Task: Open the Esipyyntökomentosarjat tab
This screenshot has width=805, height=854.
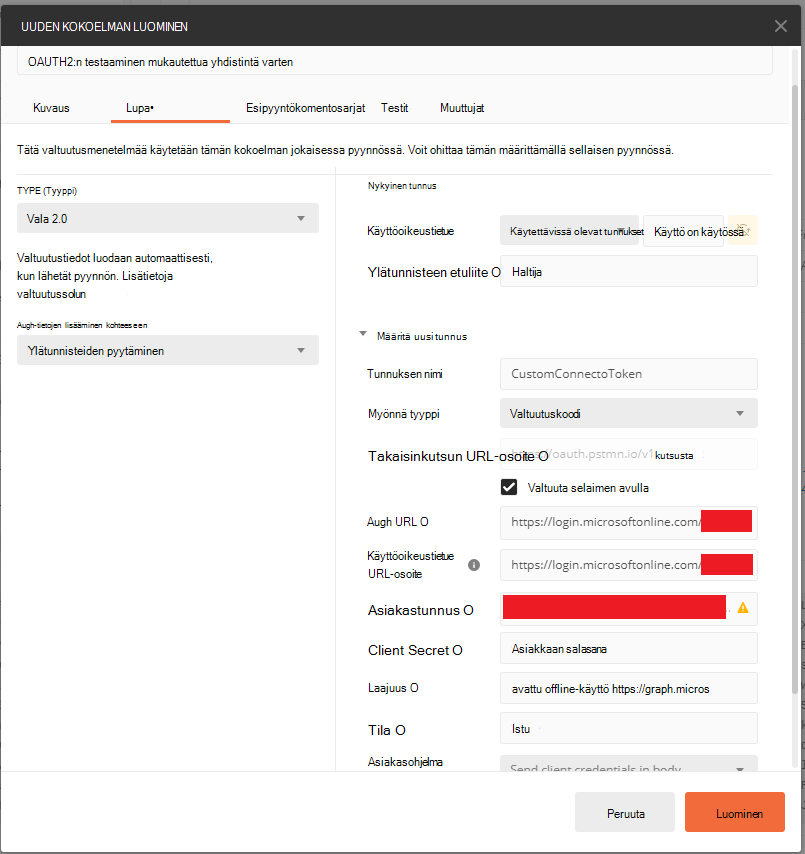Action: point(306,108)
